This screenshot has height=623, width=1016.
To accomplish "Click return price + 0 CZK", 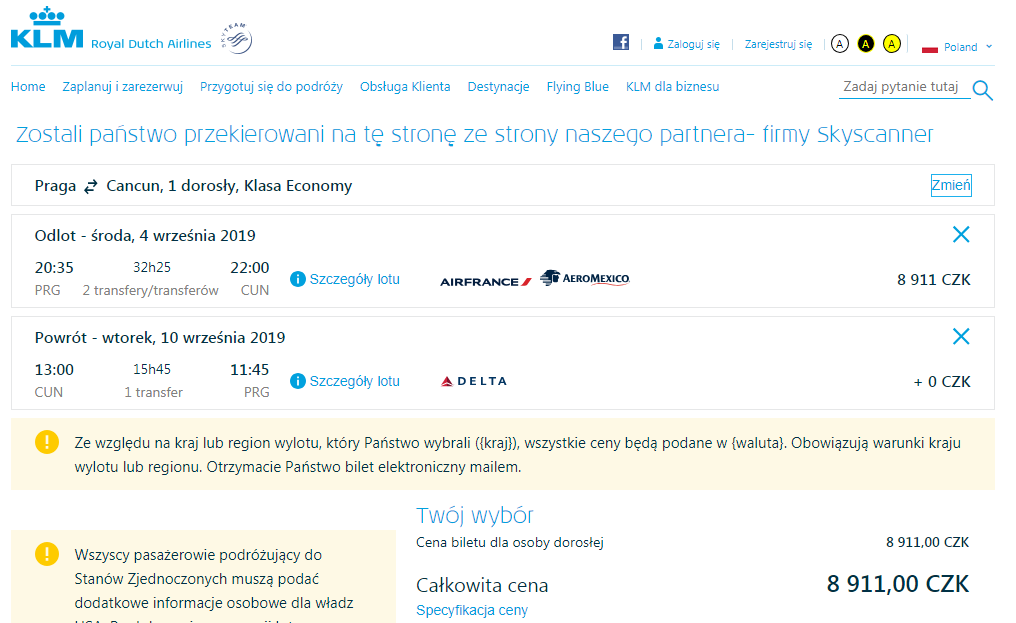I will [x=942, y=382].
